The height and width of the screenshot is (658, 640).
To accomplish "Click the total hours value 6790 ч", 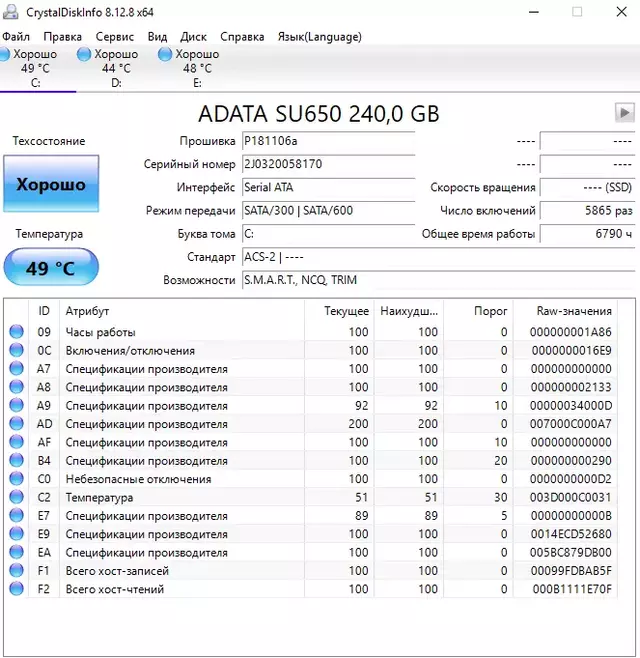I will (588, 234).
